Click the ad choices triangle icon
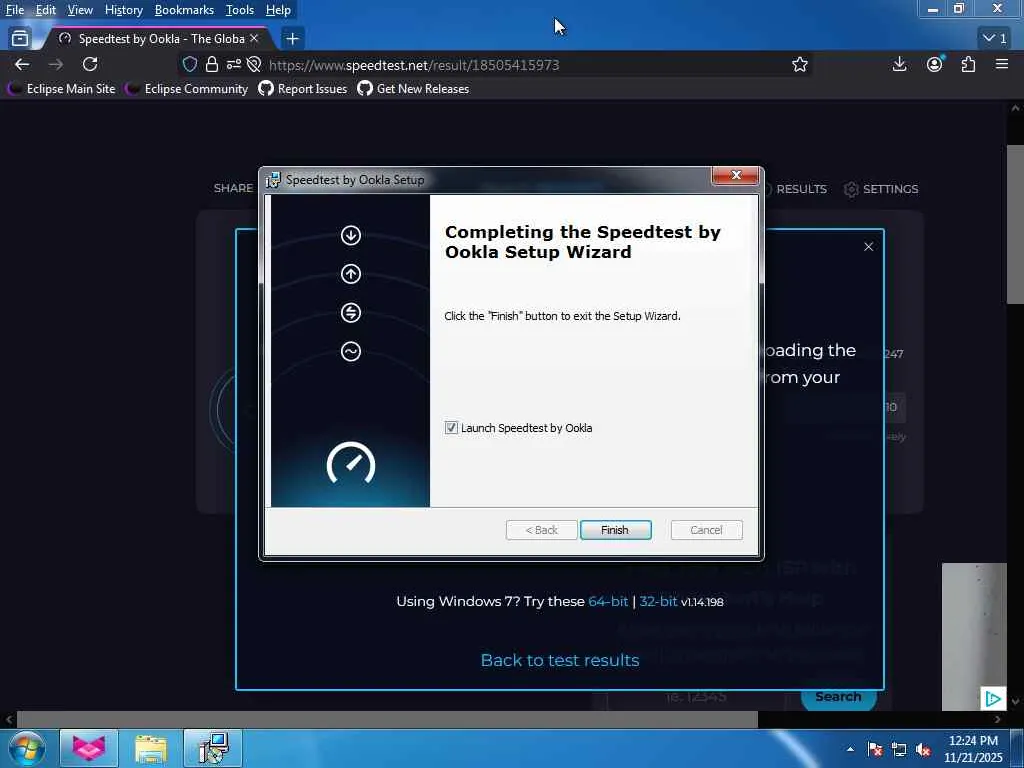1024x768 pixels. click(993, 699)
